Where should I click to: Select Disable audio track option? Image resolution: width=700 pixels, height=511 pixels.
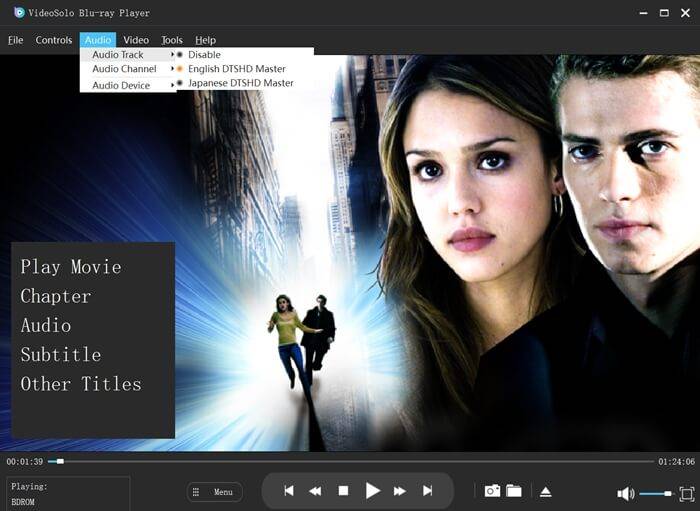click(x=204, y=55)
